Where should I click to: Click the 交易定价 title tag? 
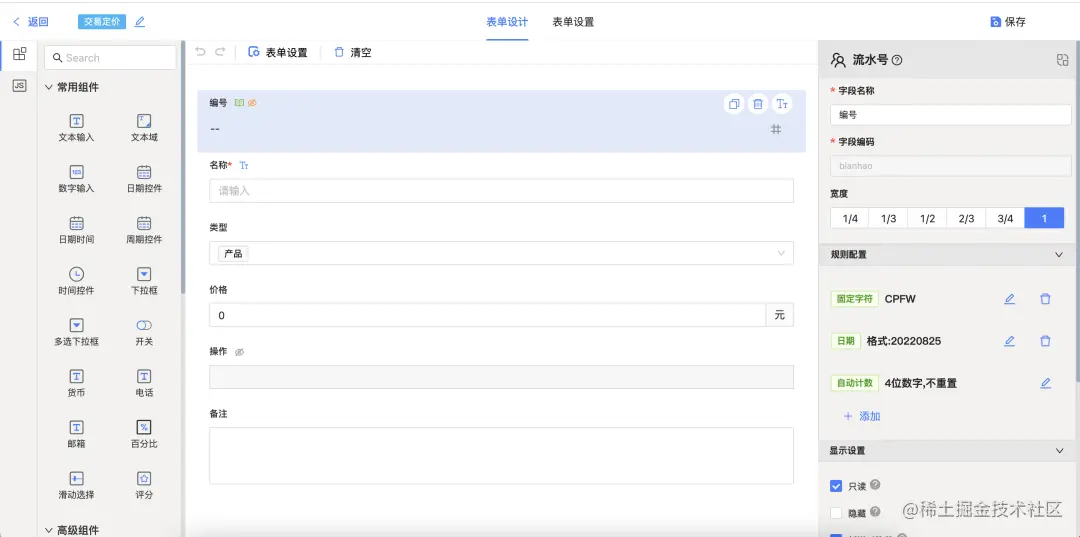pyautogui.click(x=102, y=21)
